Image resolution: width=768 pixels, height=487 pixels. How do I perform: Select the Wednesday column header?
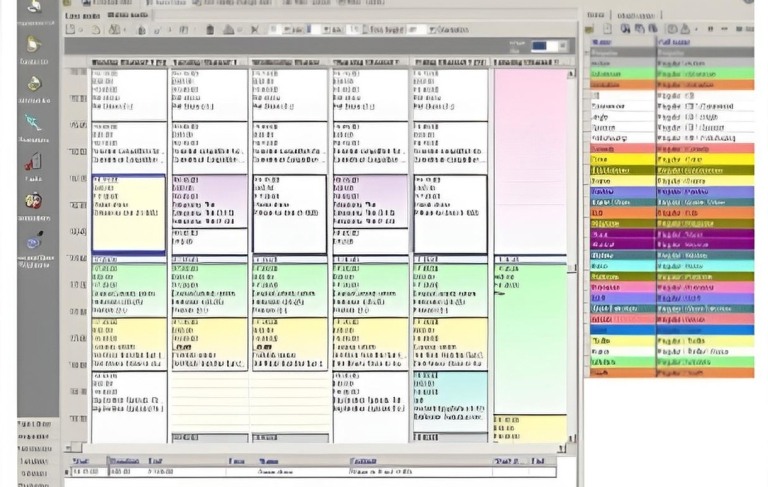tap(289, 62)
